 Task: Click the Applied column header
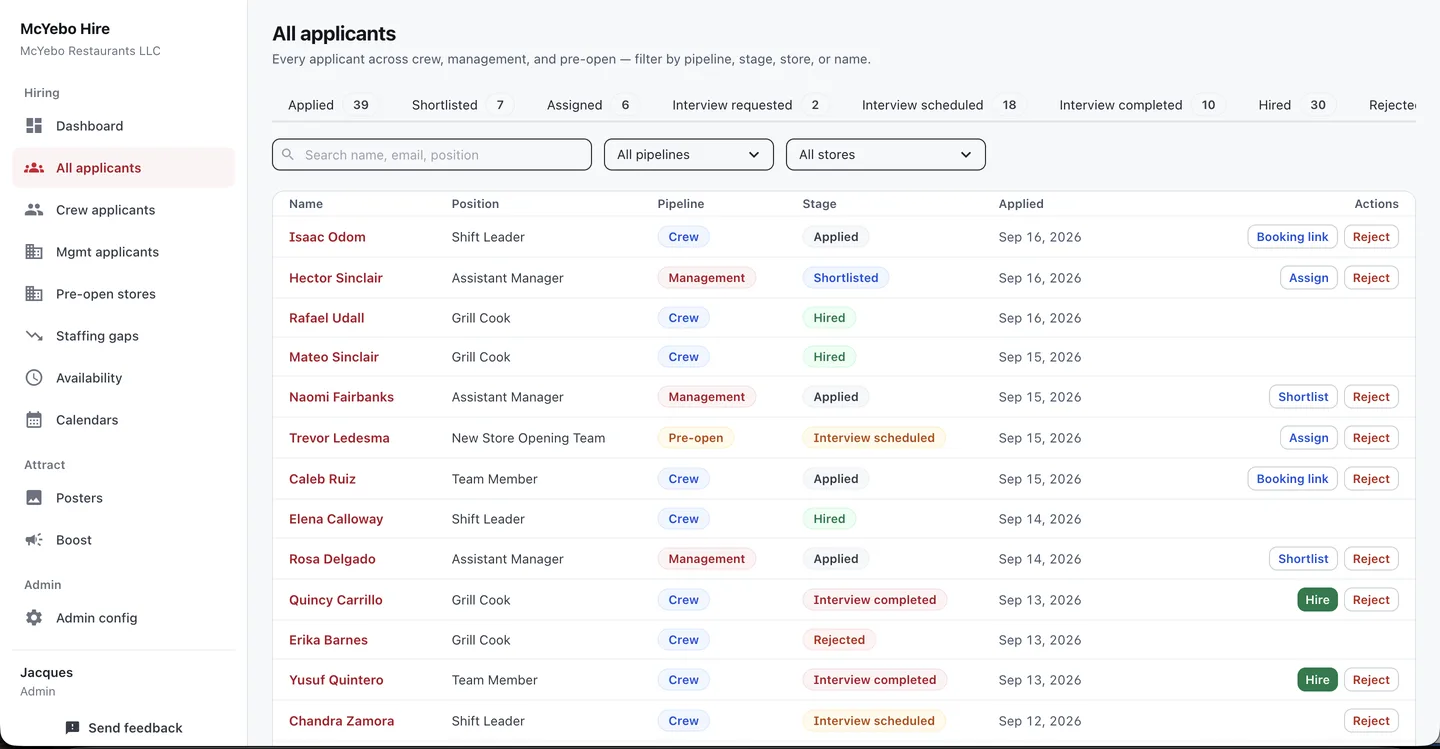pyautogui.click(x=1021, y=204)
